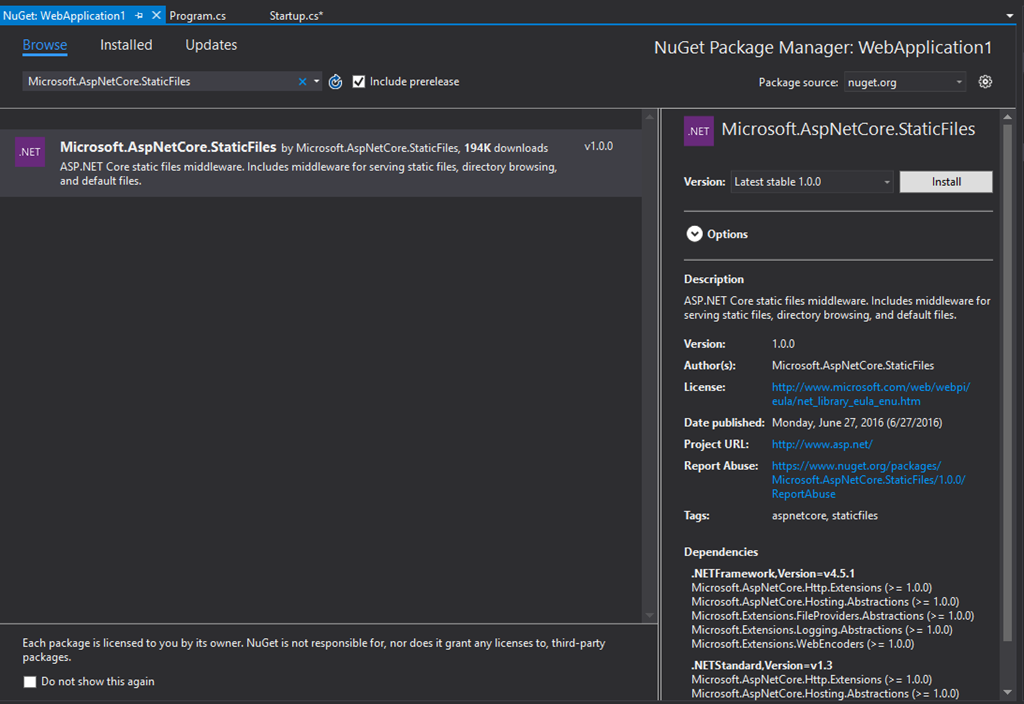Click '.NETFramework,Version=v4.5.1' dependency group

tap(773, 573)
